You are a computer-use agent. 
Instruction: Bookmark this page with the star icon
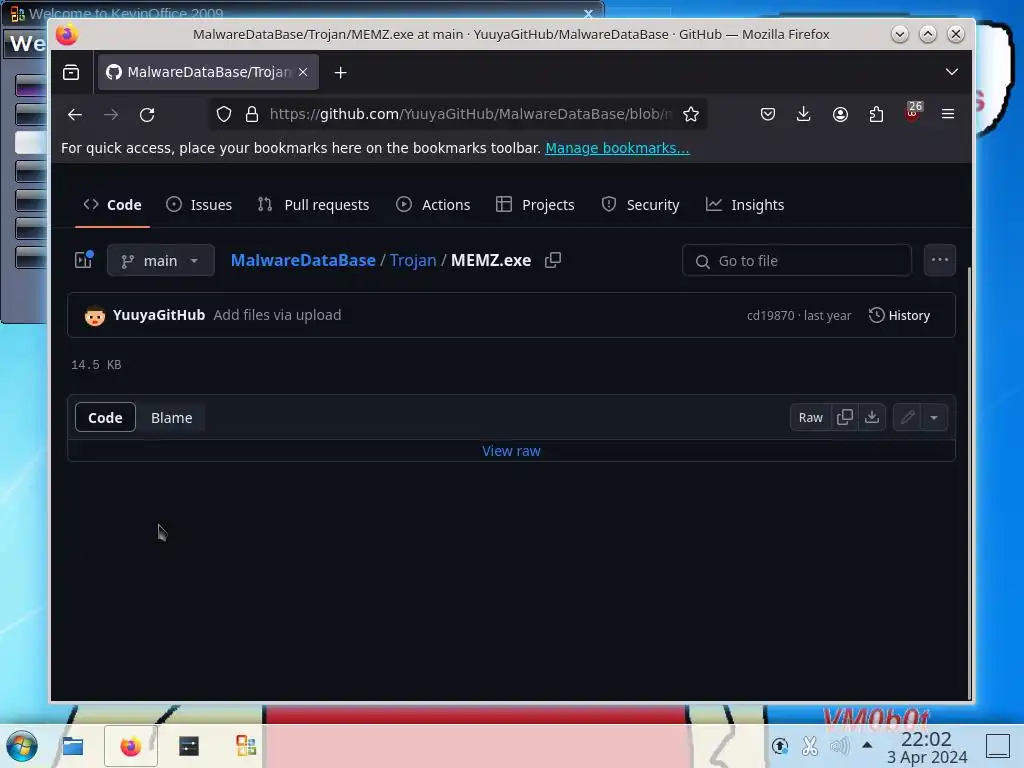(x=691, y=114)
